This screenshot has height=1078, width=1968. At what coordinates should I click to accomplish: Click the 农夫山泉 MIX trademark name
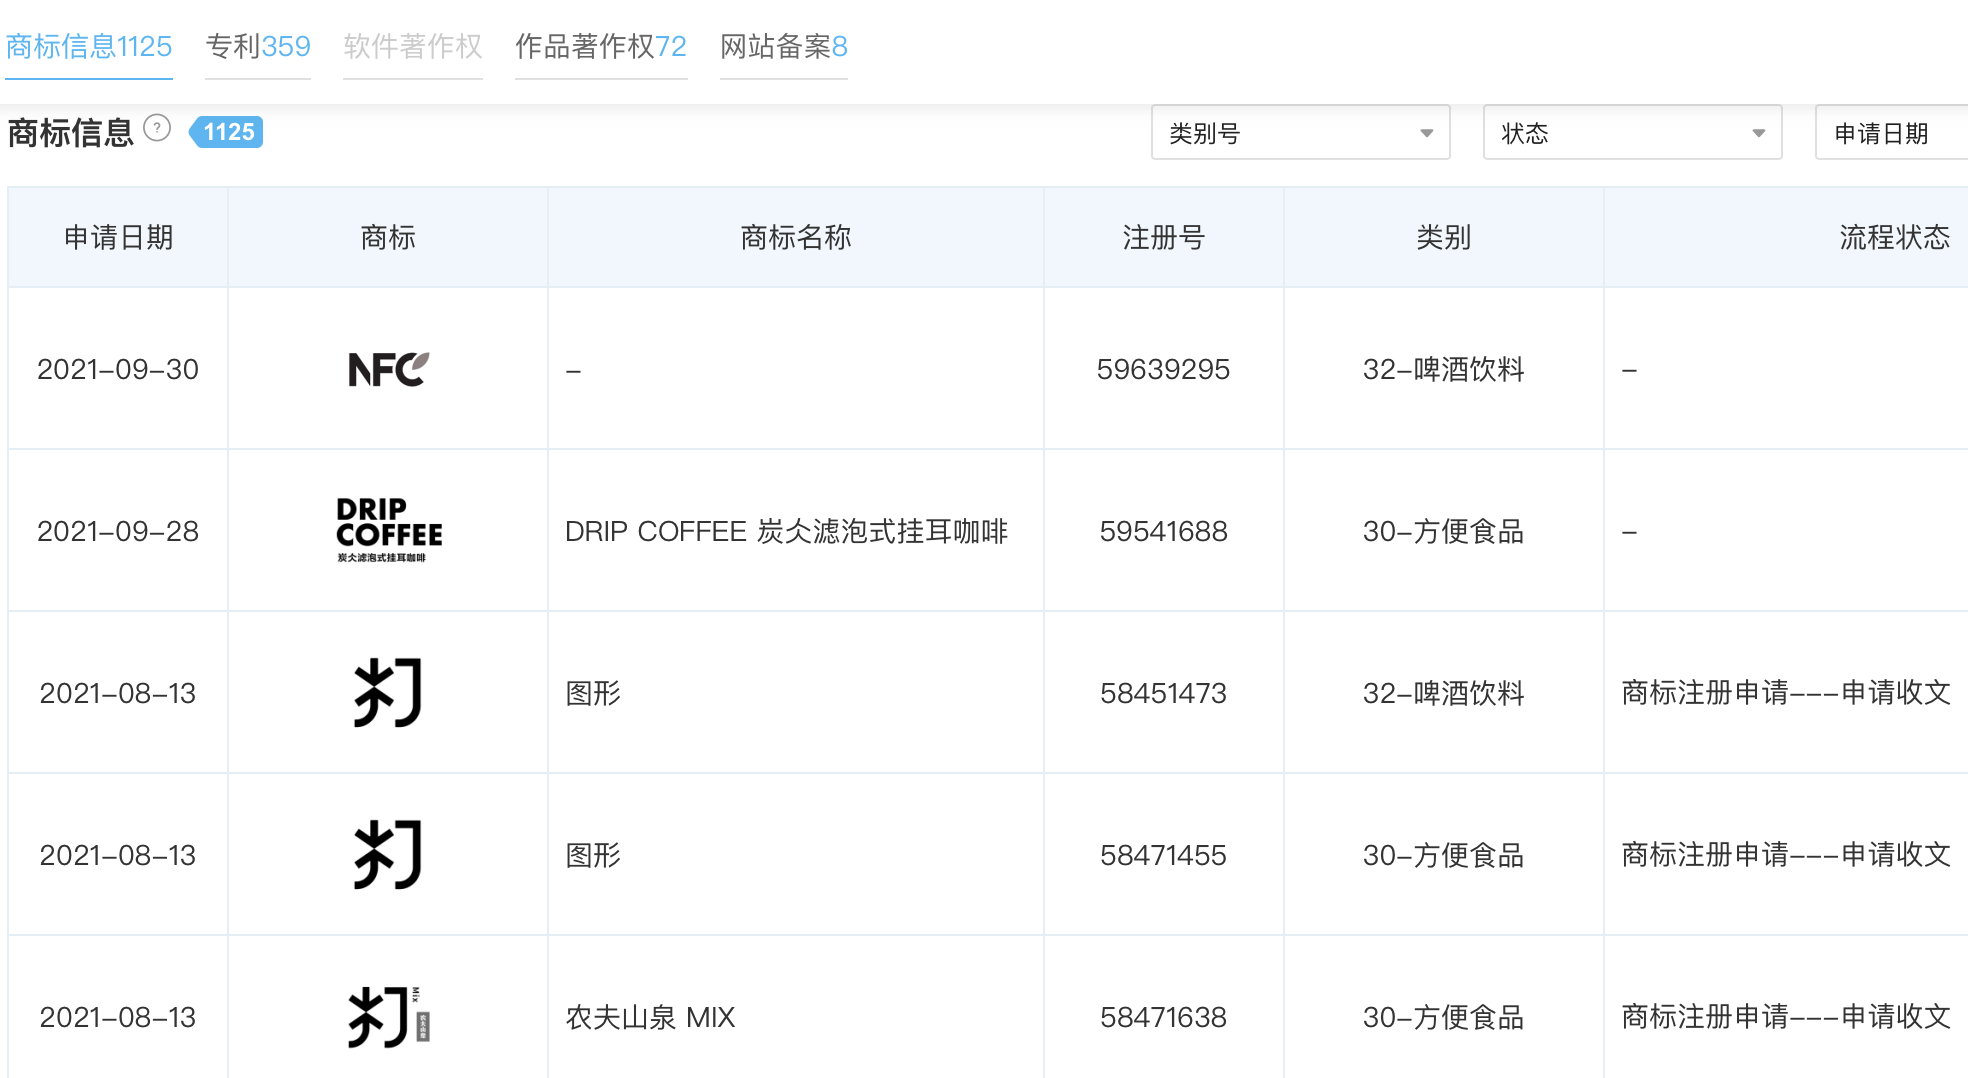pyautogui.click(x=650, y=1017)
